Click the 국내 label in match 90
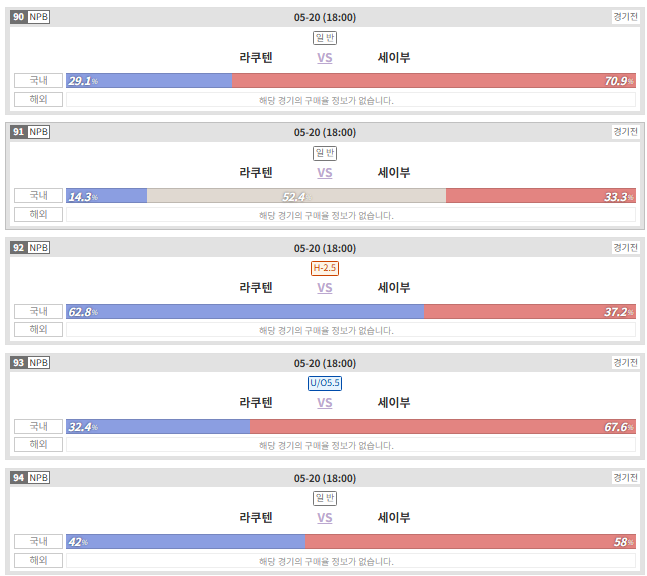Viewport: 647px width, 576px height. [38, 80]
